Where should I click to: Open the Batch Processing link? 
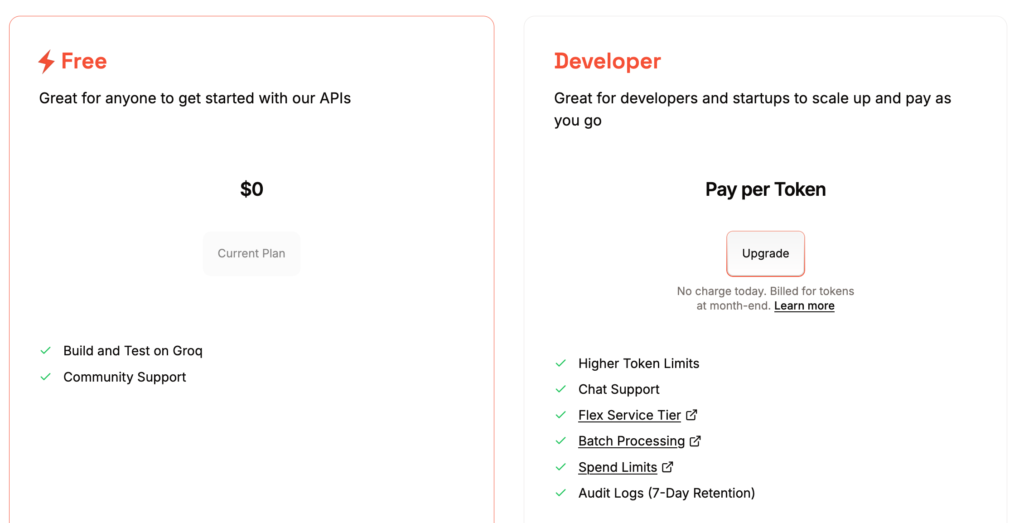point(631,441)
